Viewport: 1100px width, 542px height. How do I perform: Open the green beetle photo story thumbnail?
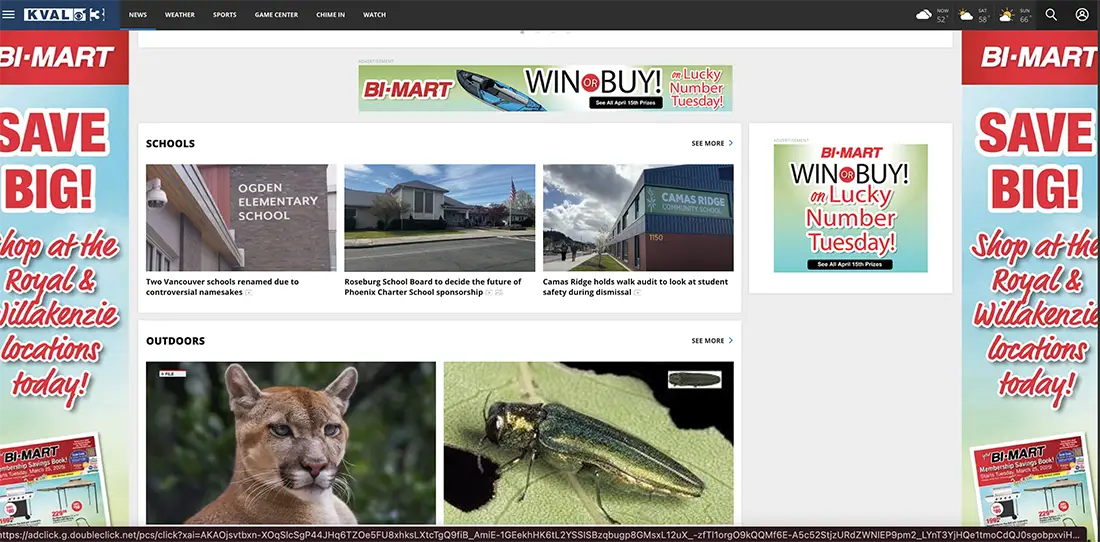tap(589, 443)
